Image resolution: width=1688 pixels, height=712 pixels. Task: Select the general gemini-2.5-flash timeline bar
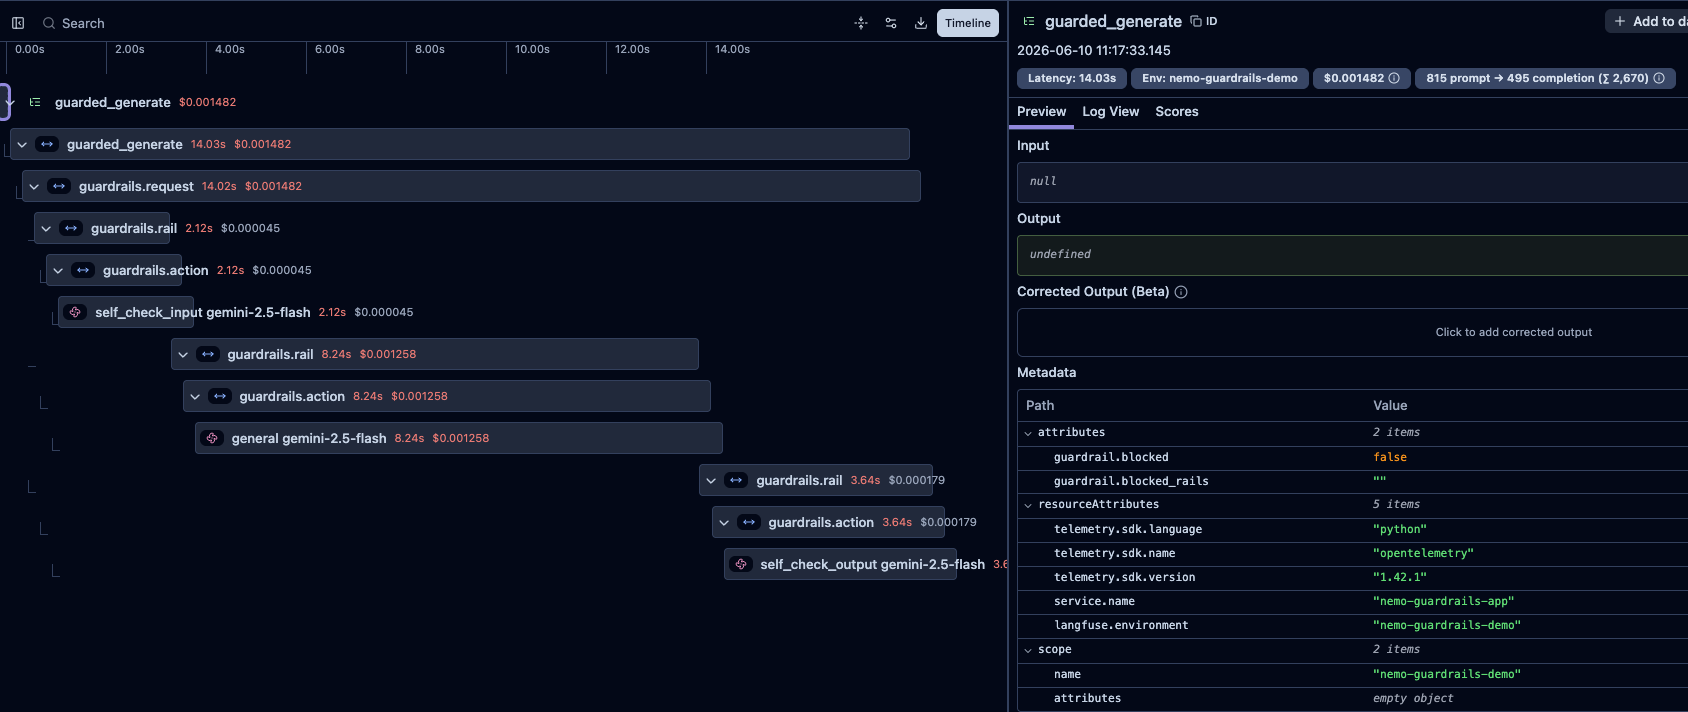[x=458, y=438]
